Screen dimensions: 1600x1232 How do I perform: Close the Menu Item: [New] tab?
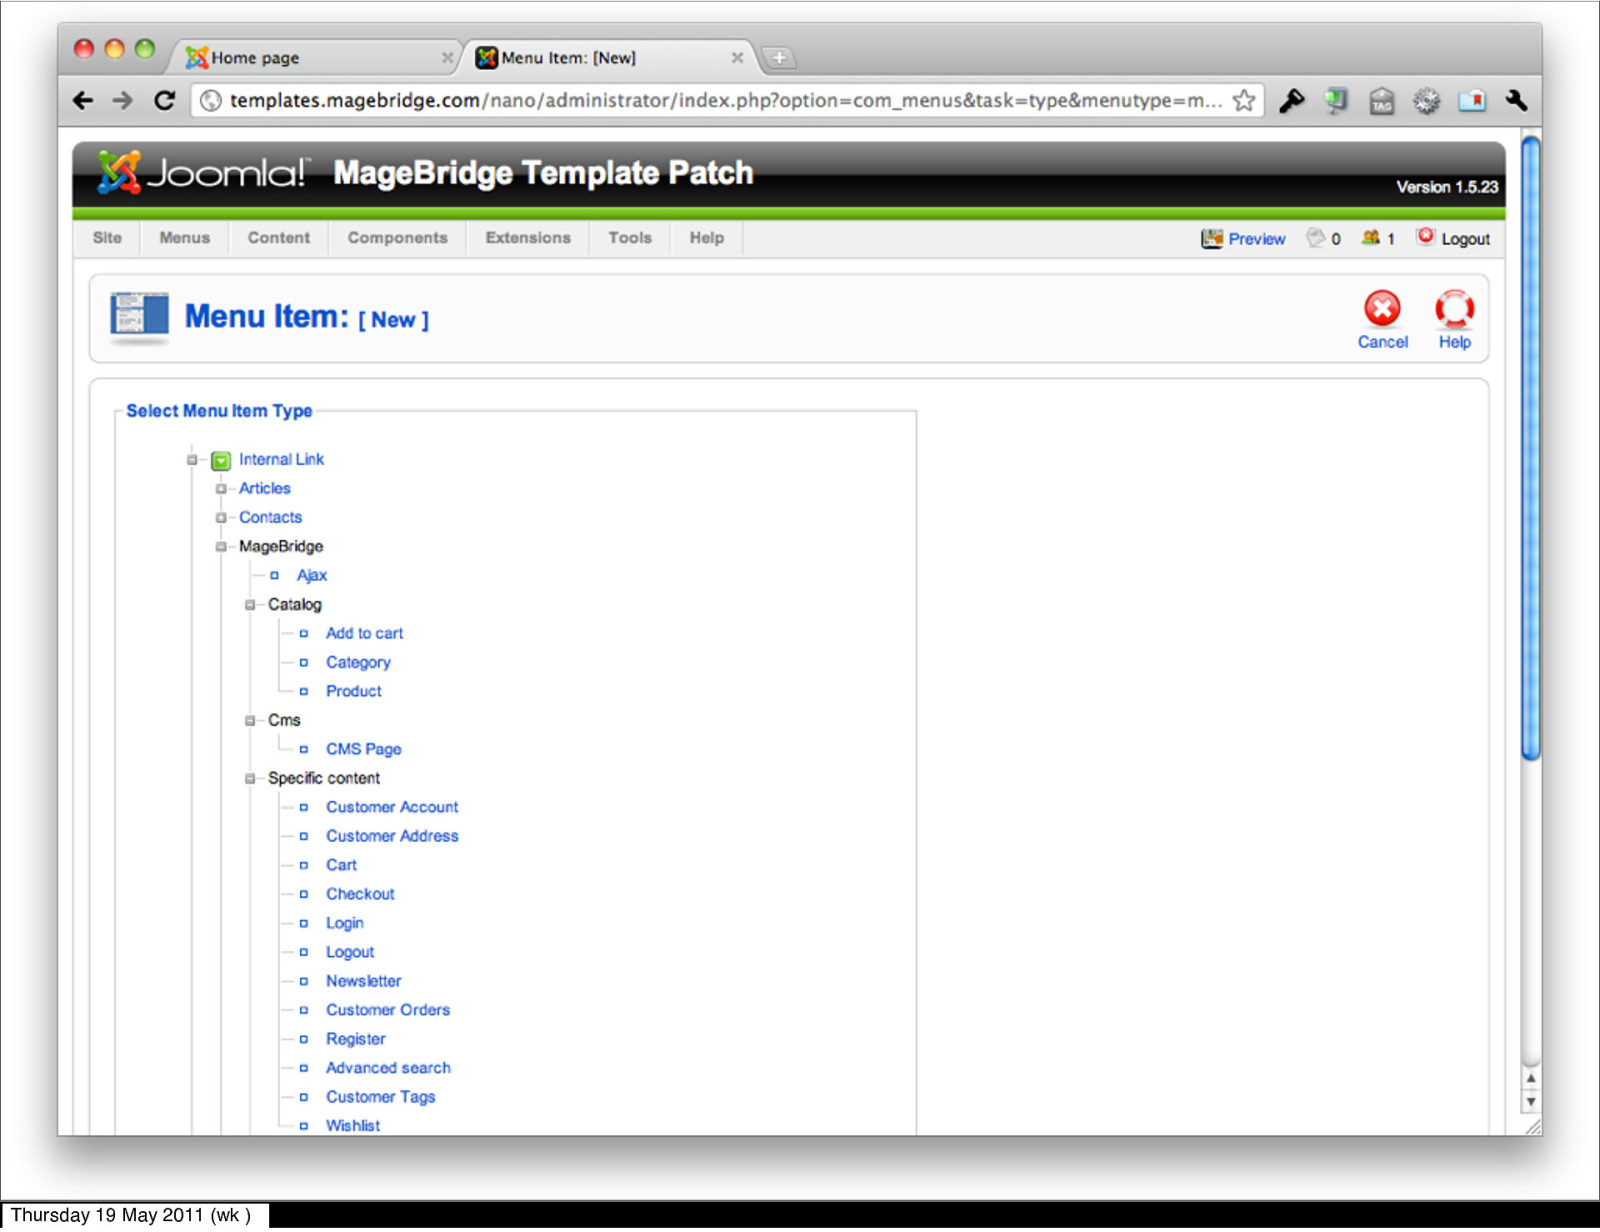pyautogui.click(x=737, y=58)
